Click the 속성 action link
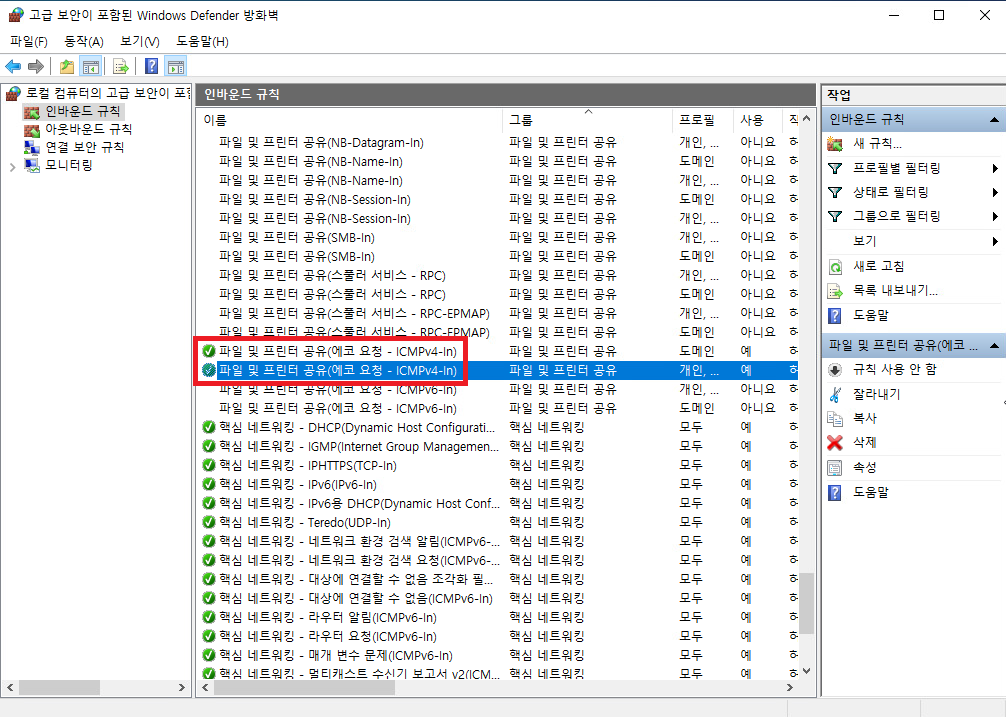Image resolution: width=1006 pixels, height=717 pixels. point(864,468)
